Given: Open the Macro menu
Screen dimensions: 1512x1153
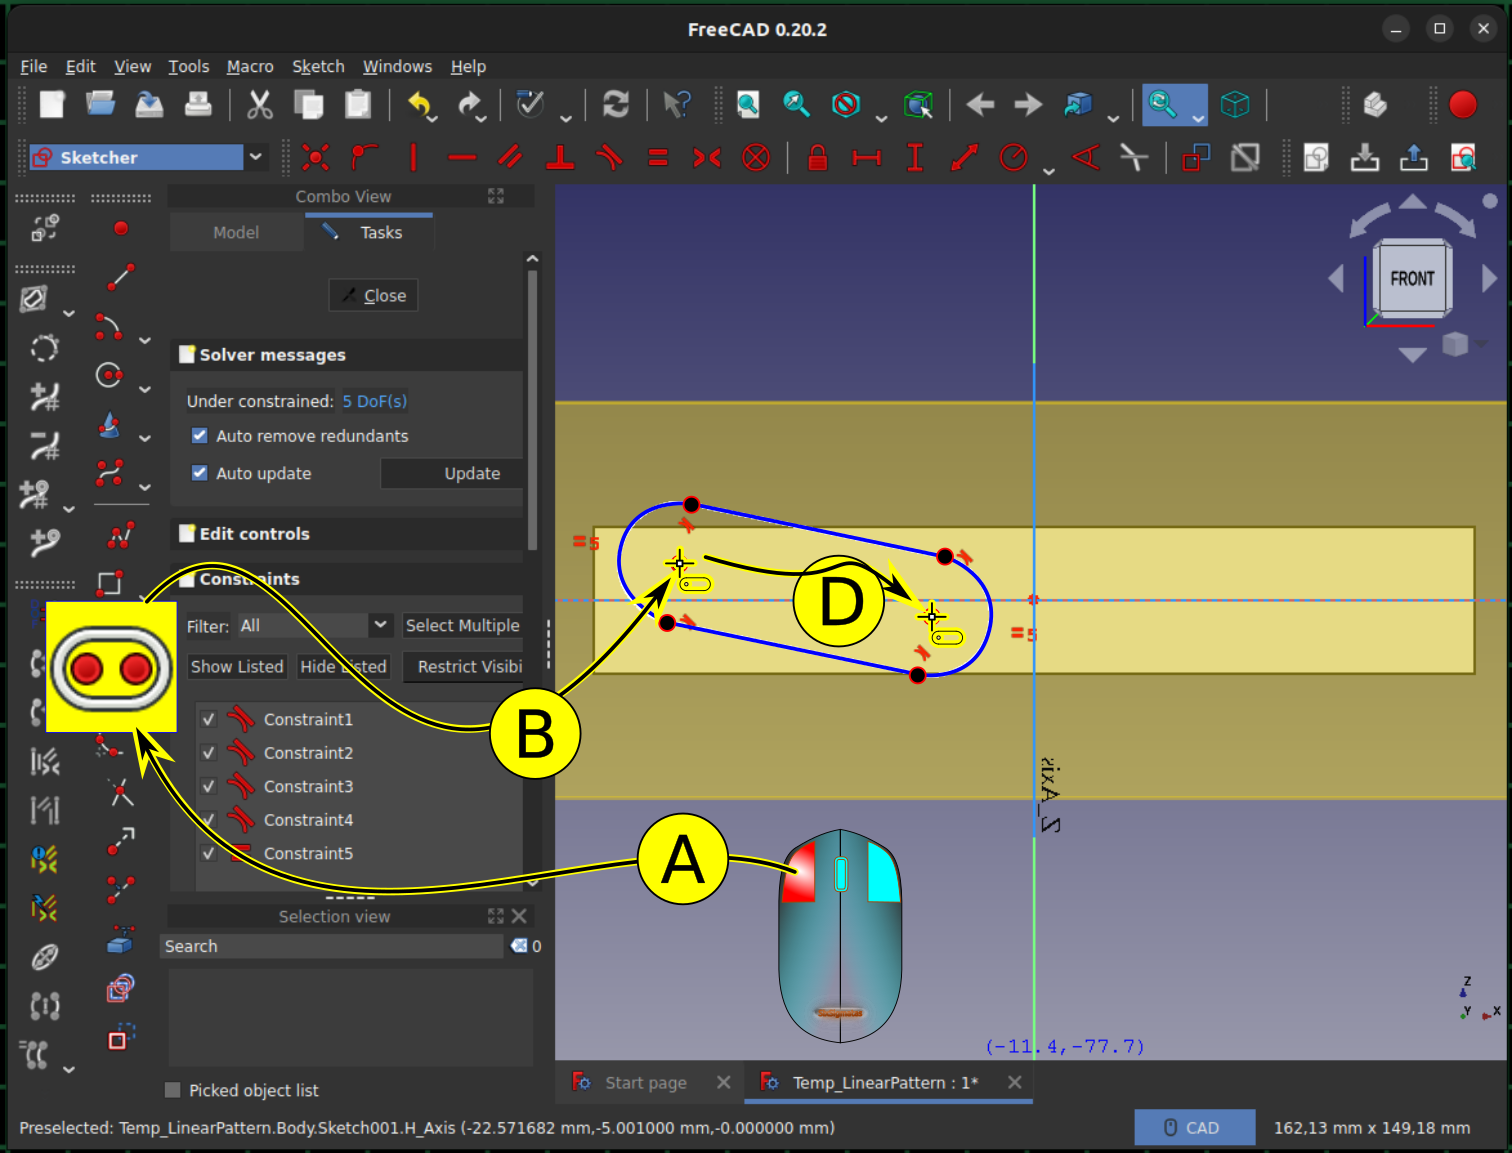Looking at the screenshot, I should tap(250, 66).
